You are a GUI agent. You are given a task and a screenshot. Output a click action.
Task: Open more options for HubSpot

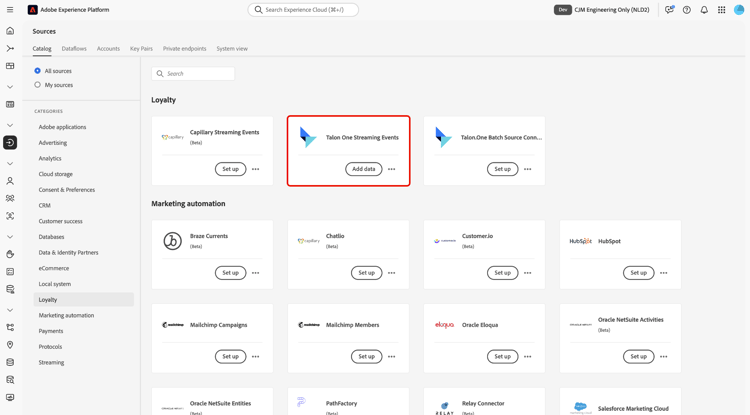[663, 273]
